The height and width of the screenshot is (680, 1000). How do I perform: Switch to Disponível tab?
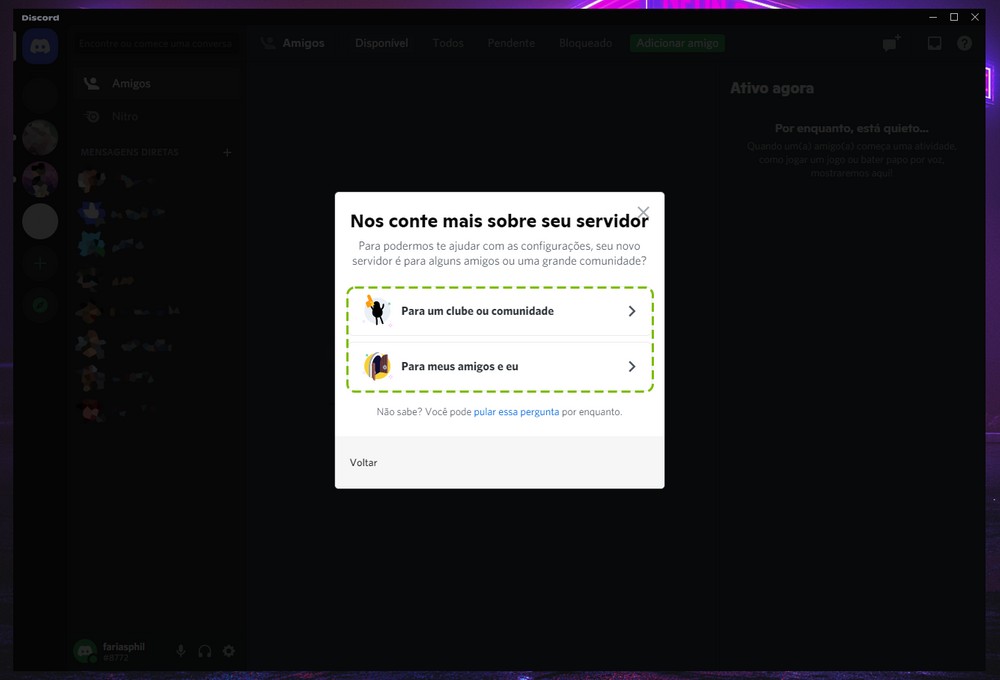381,43
